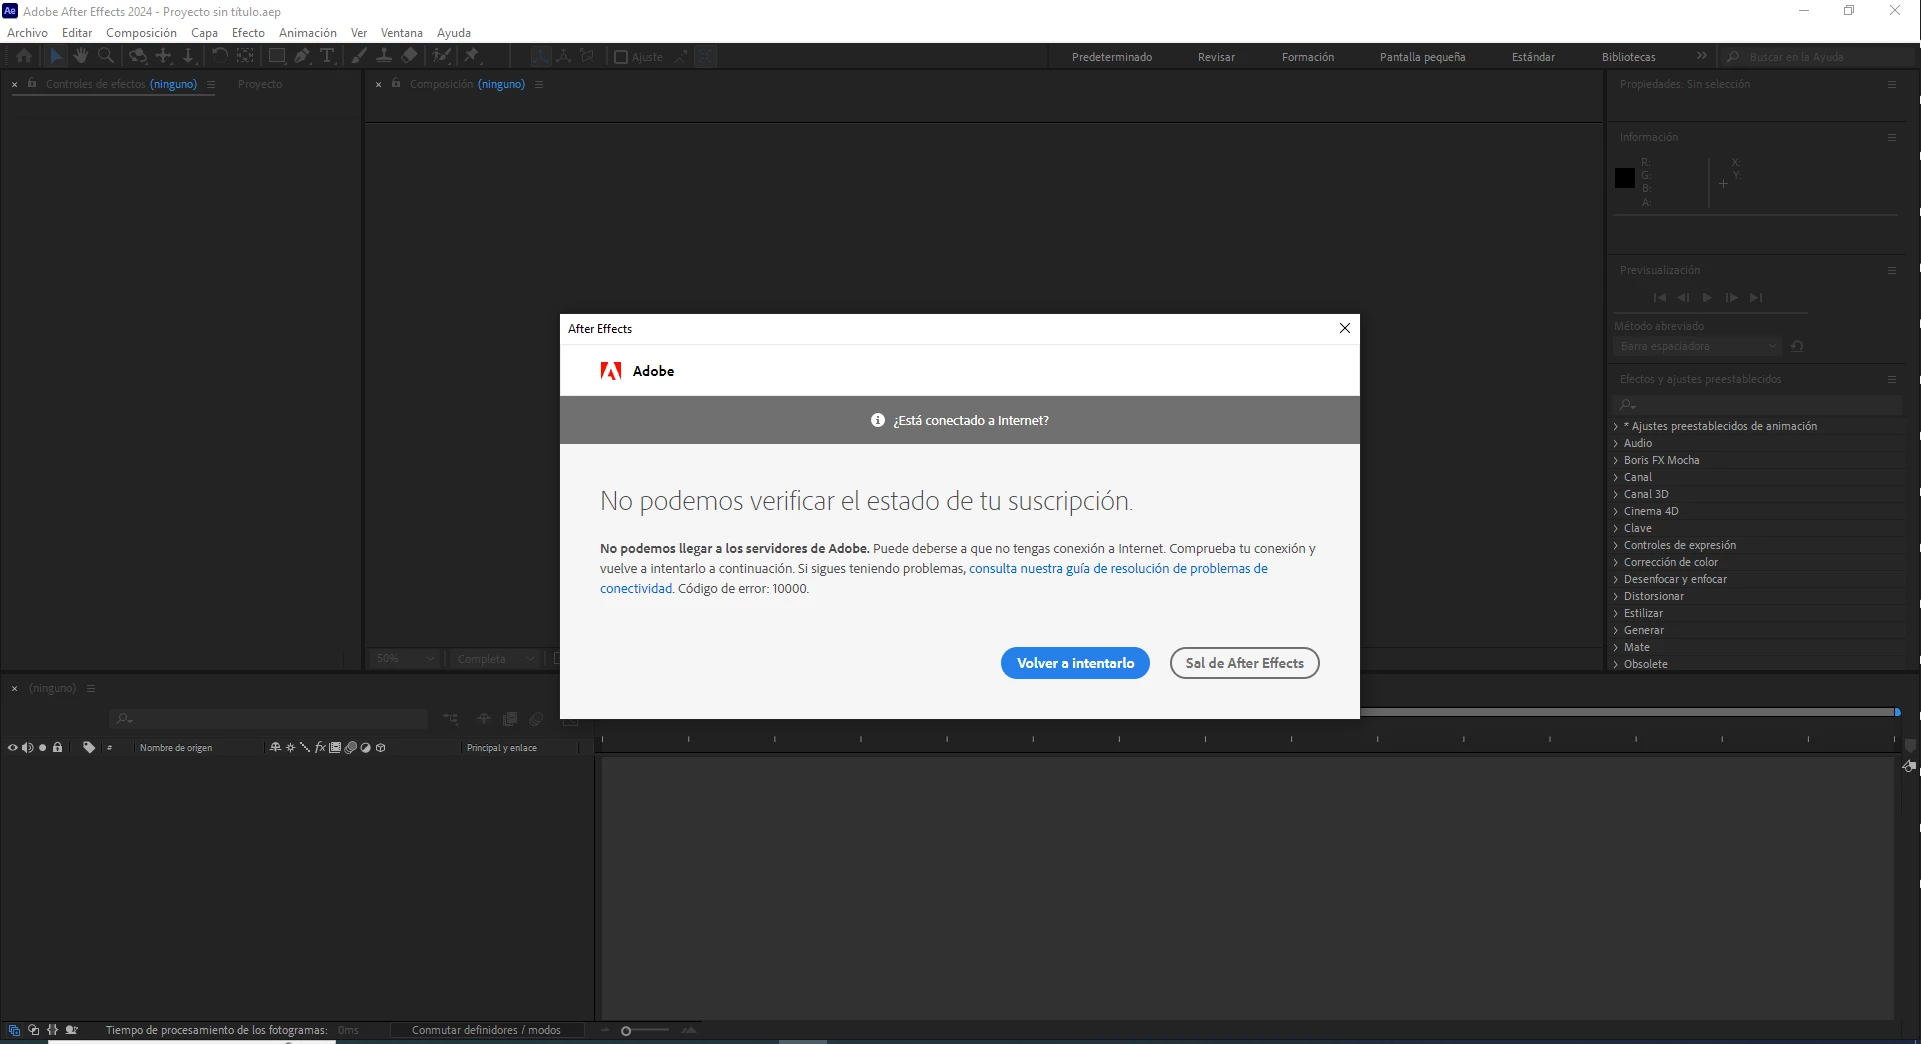Click the 3D layer cube column icon

pos(381,747)
